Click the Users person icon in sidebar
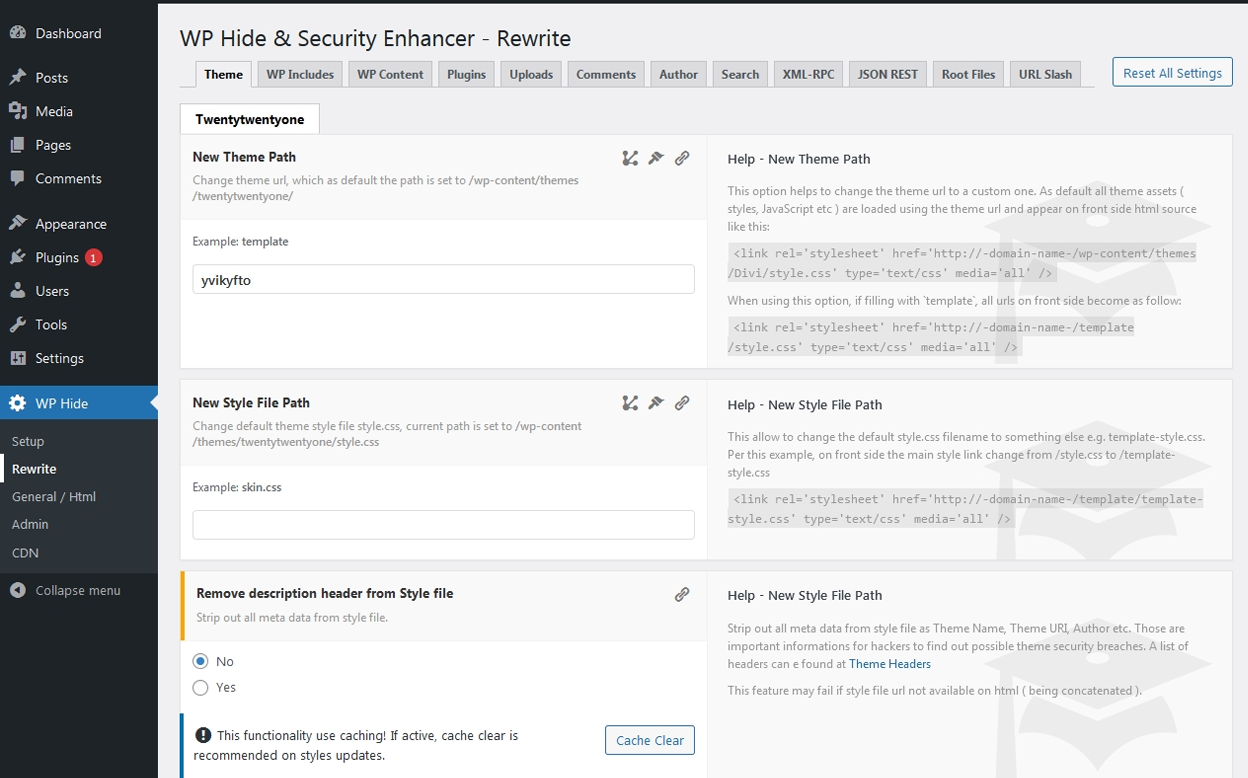The height and width of the screenshot is (778, 1248). point(18,291)
